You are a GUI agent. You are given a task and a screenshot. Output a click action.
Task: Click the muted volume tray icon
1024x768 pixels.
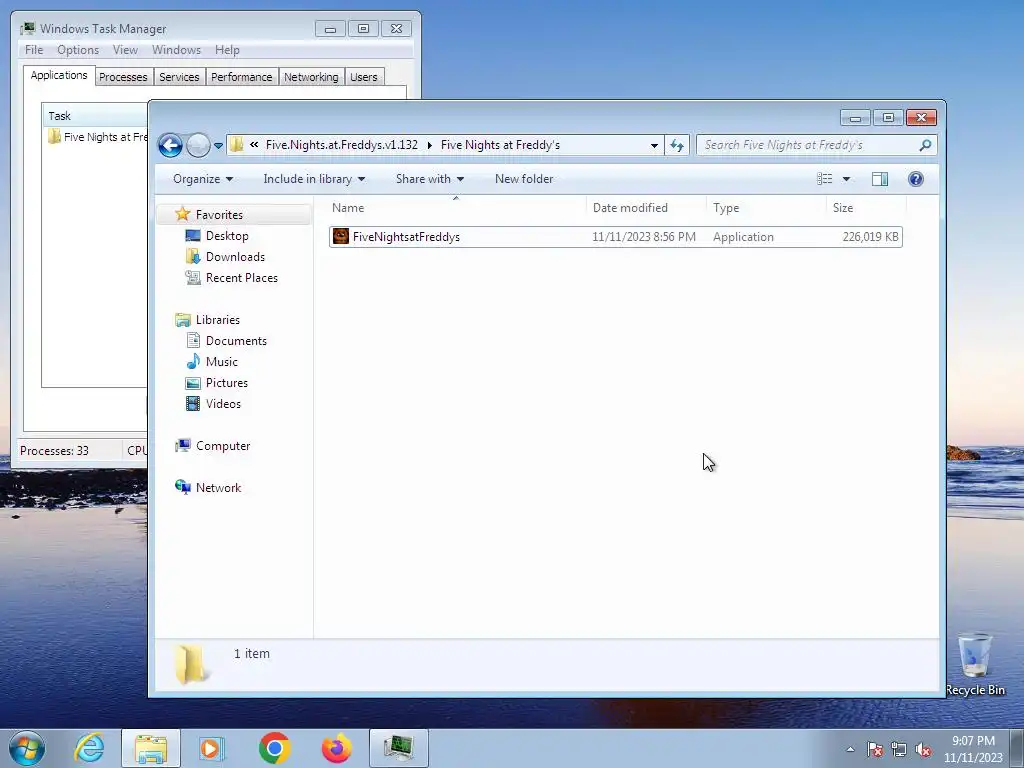923,749
